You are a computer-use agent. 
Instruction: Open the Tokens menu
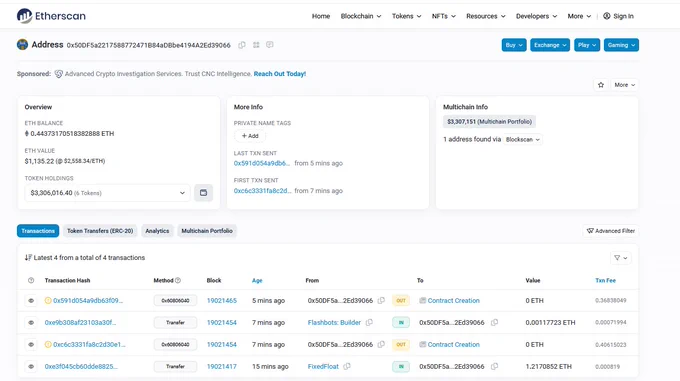tap(406, 16)
